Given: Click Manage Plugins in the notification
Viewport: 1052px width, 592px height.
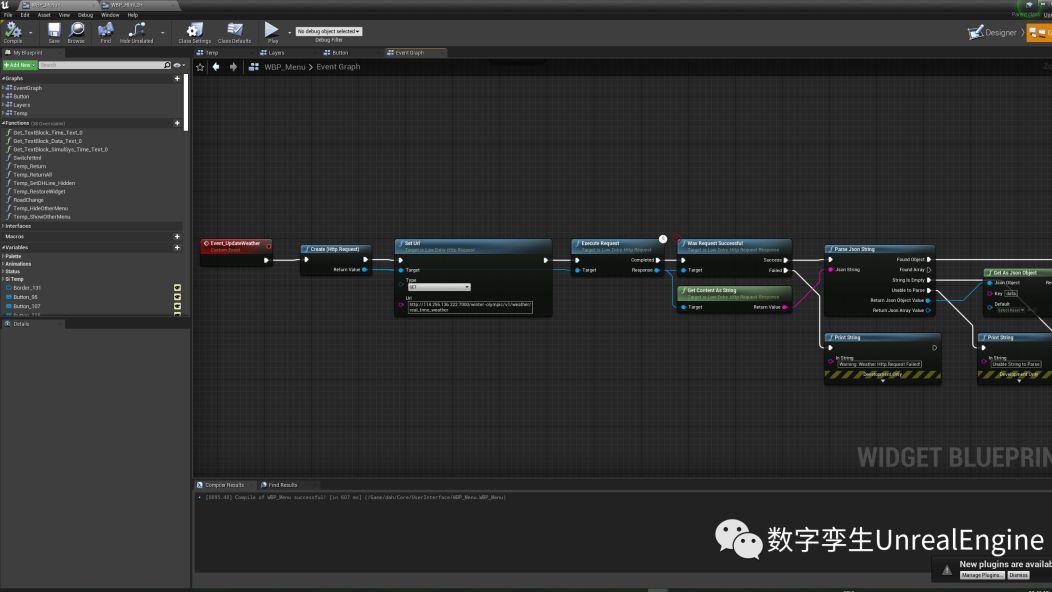Looking at the screenshot, I should 982,575.
